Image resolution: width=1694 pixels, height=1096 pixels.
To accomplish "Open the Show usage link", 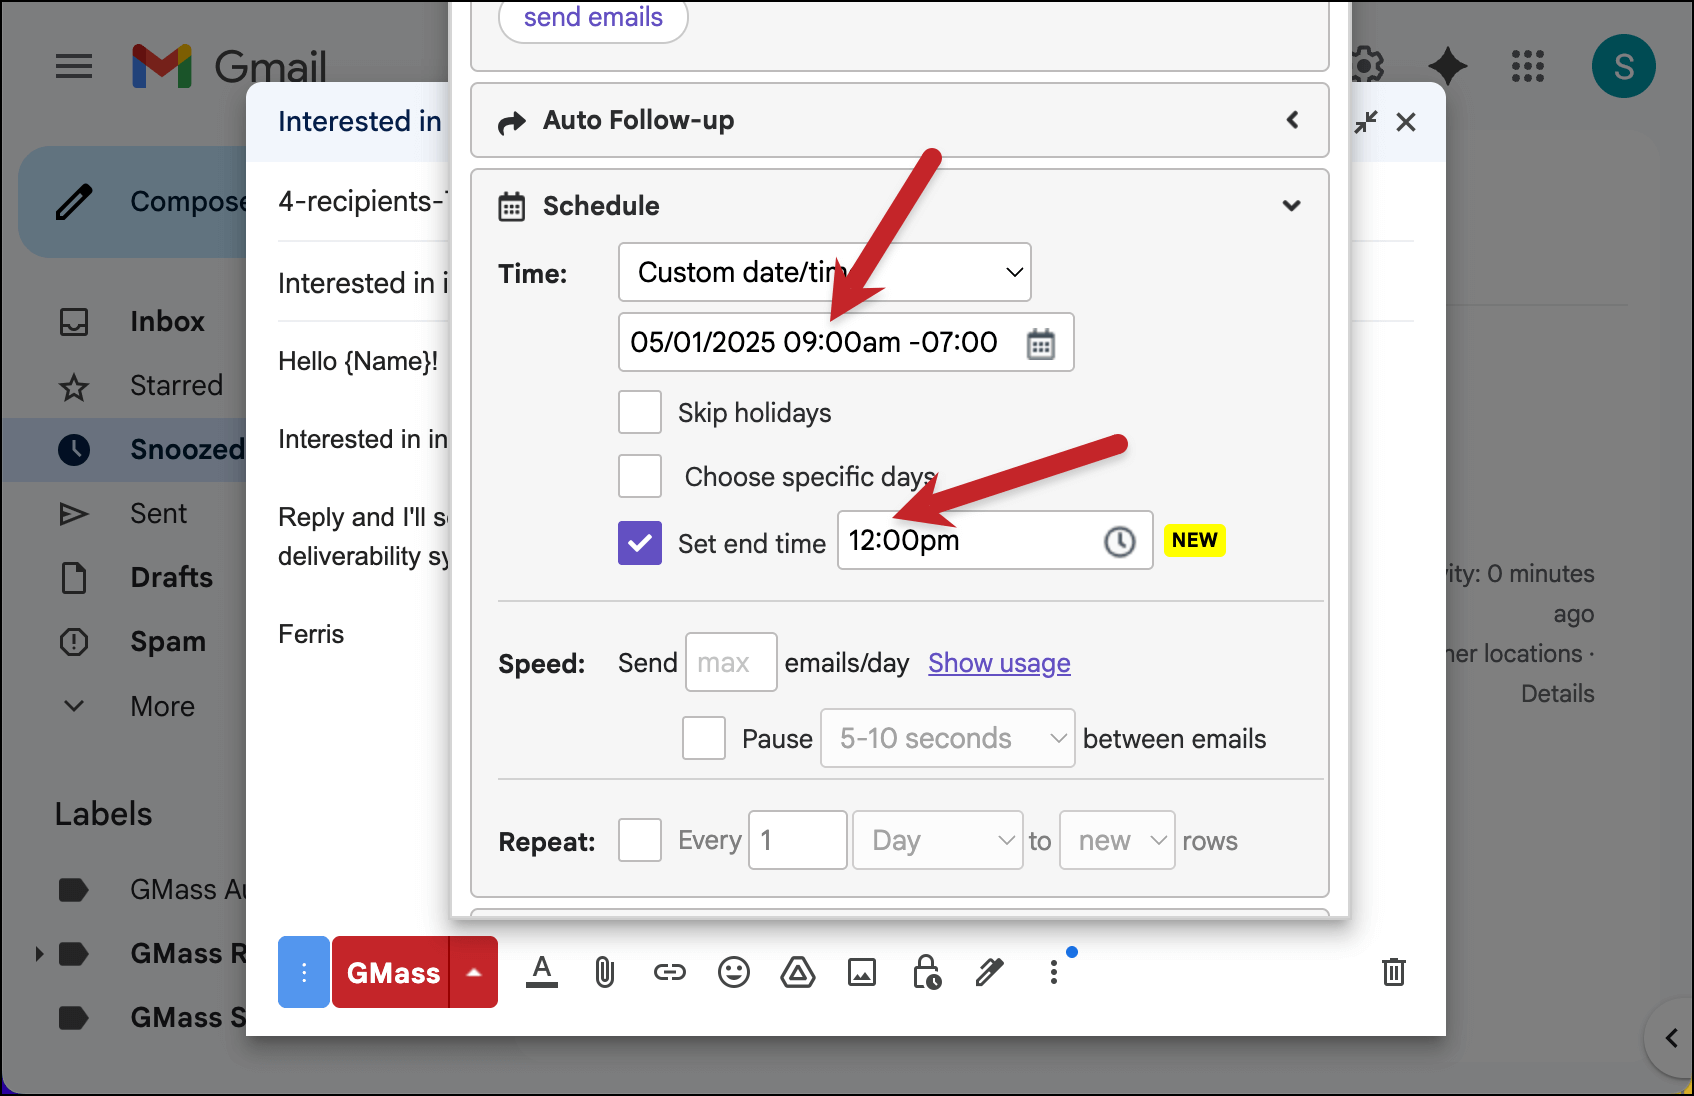I will tap(999, 663).
